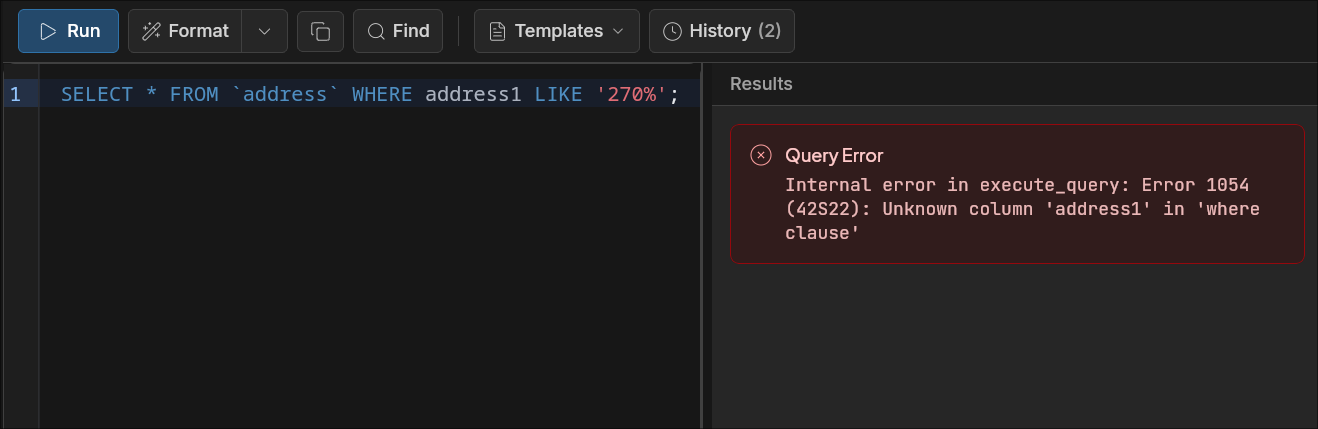Screen dimensions: 1318x429
Task: Click the WHERE keyword in the query
Action: point(382,95)
